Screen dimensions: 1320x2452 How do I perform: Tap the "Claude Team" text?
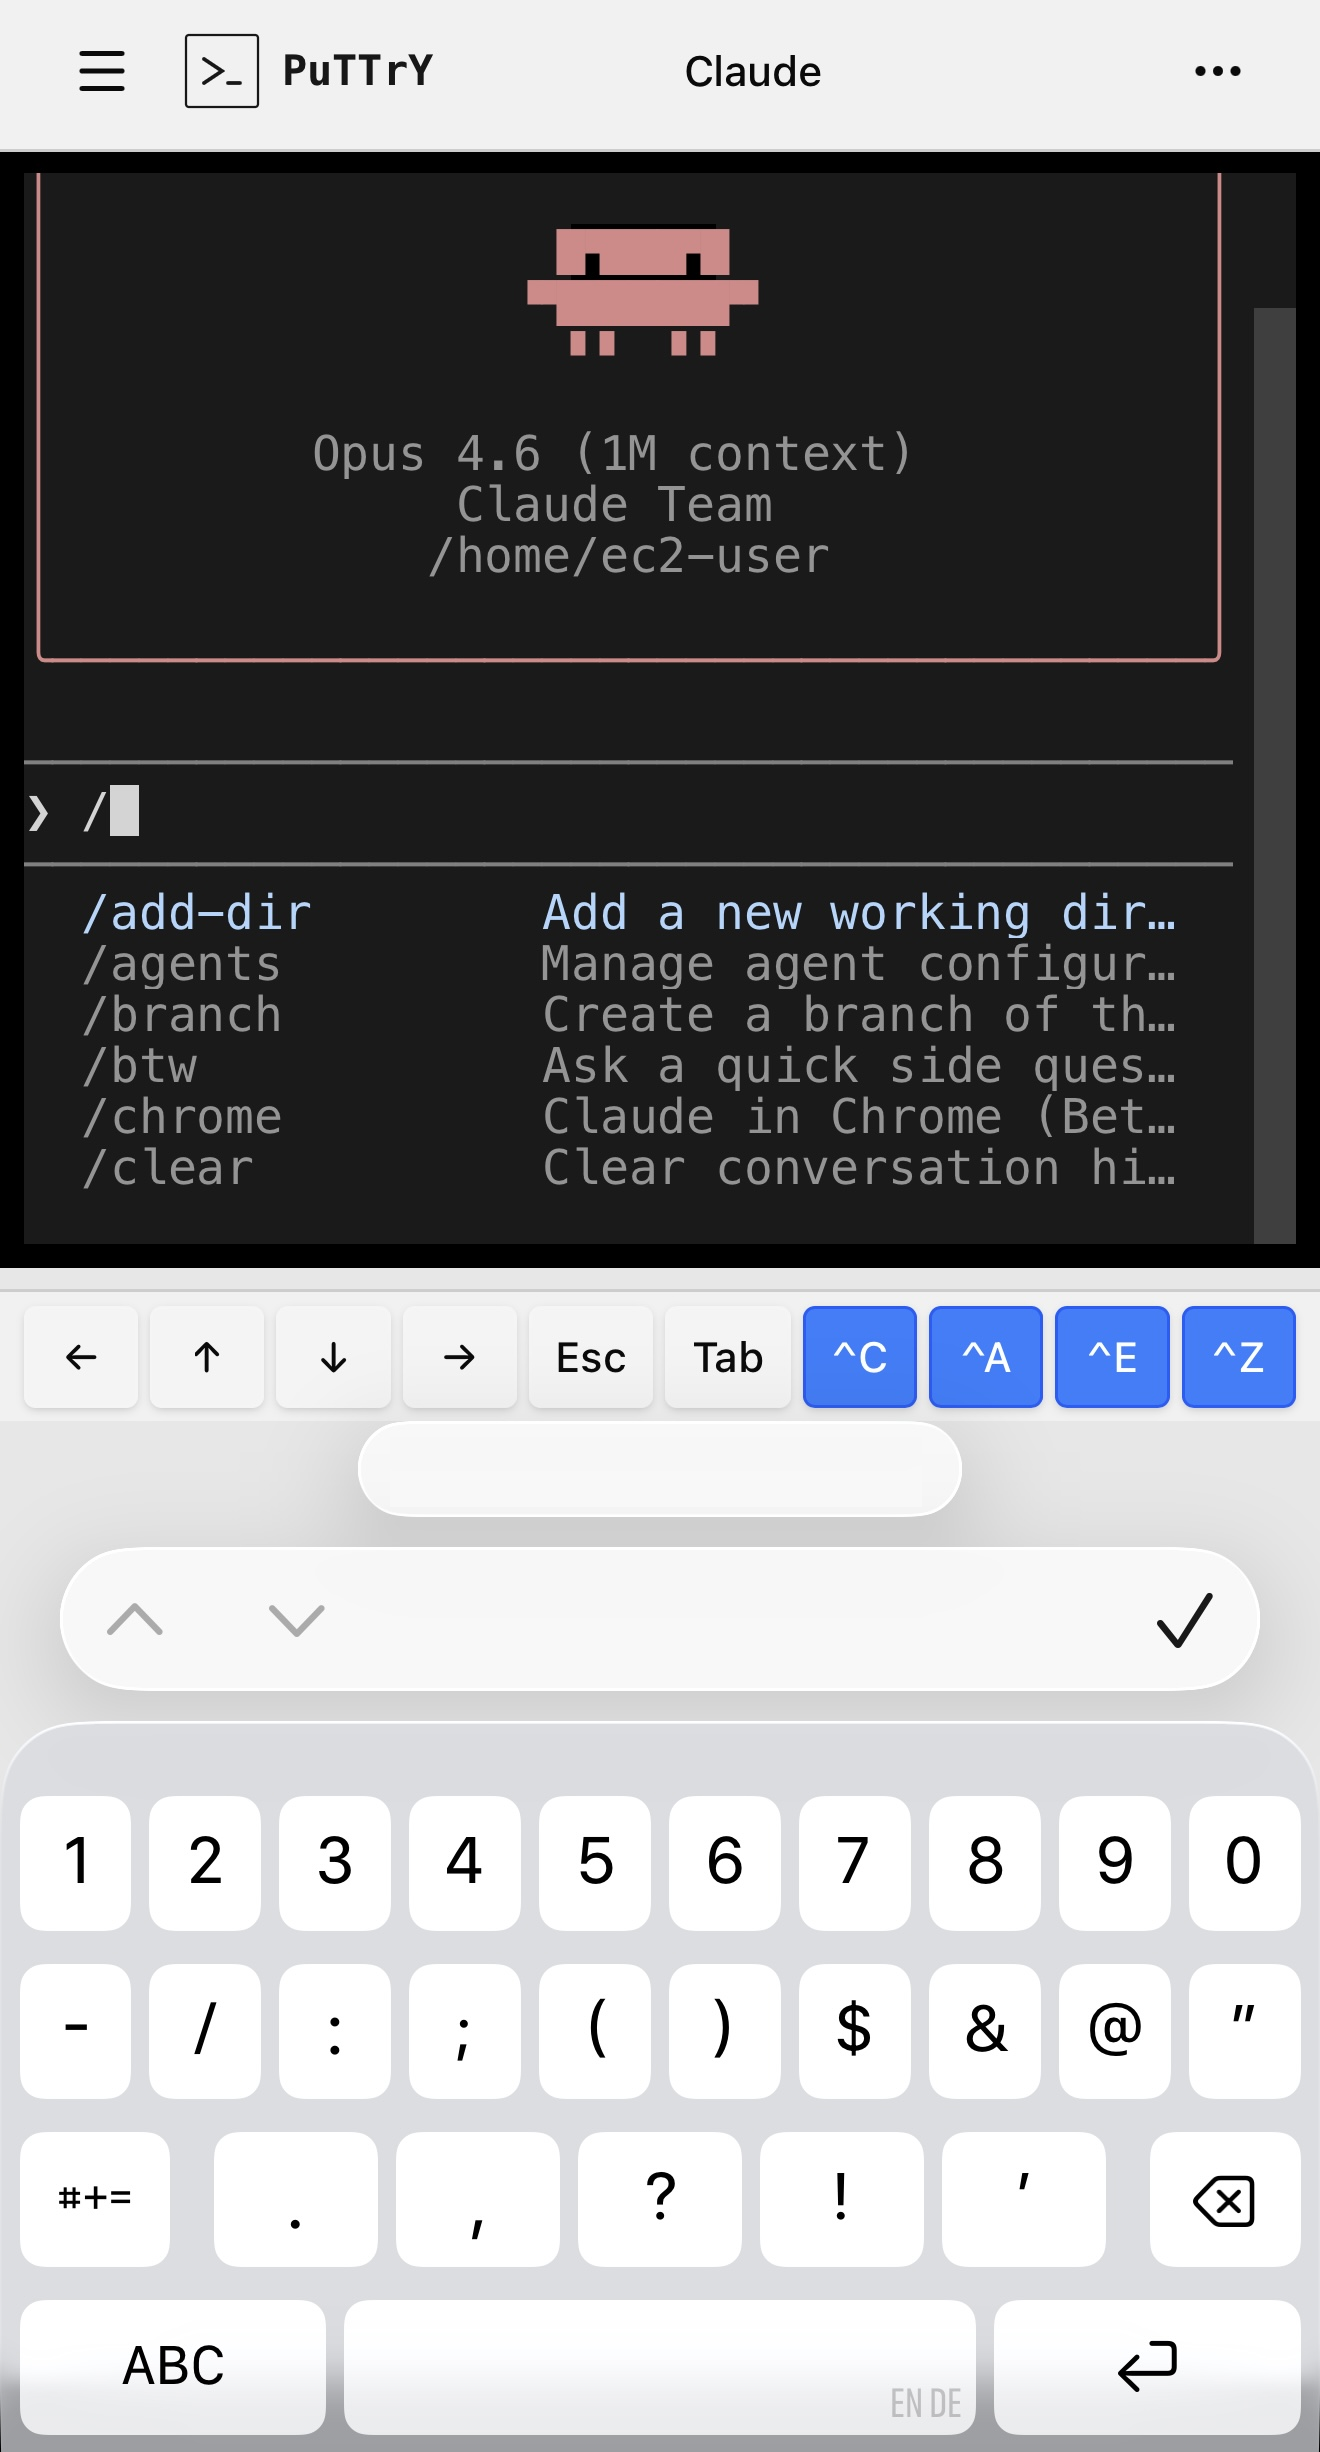tap(614, 505)
